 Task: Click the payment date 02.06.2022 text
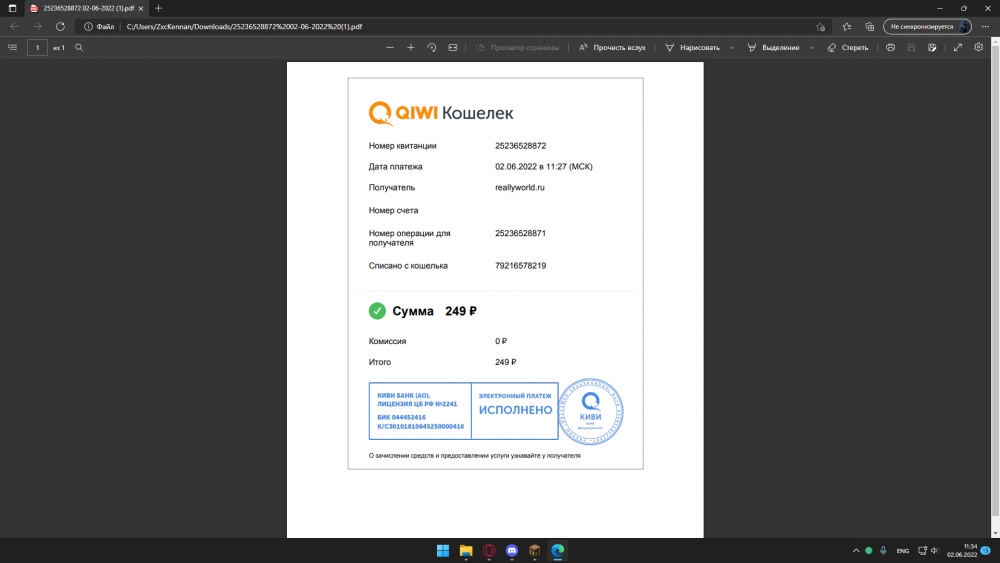tap(543, 167)
